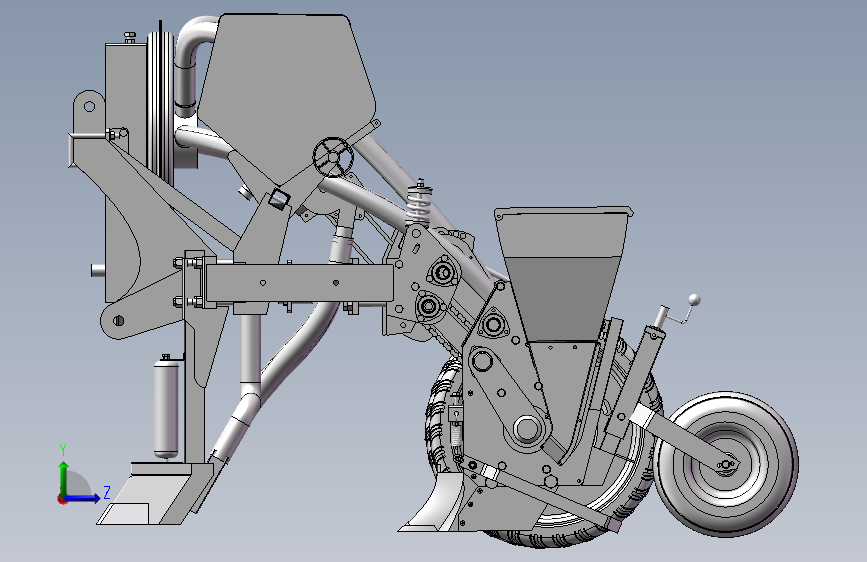The image size is (867, 562).
Task: Click the blue Z axis of the triad
Action: [x=83, y=498]
